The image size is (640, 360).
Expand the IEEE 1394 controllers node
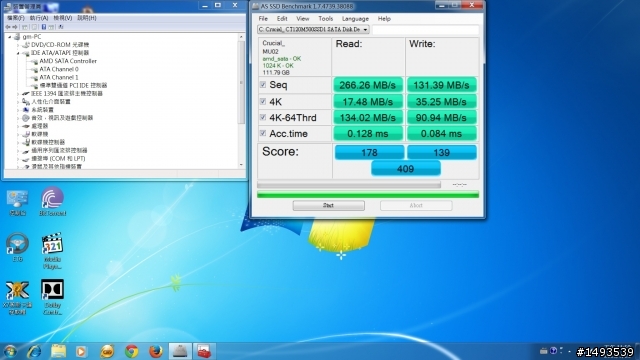[x=18, y=94]
